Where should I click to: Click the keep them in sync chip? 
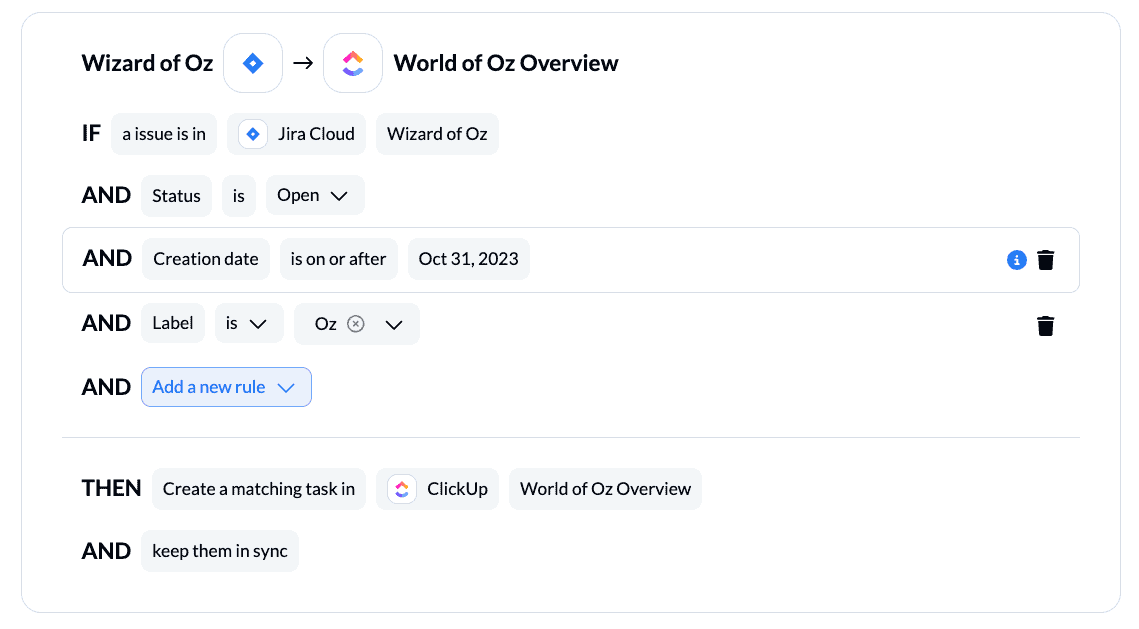pyautogui.click(x=220, y=551)
